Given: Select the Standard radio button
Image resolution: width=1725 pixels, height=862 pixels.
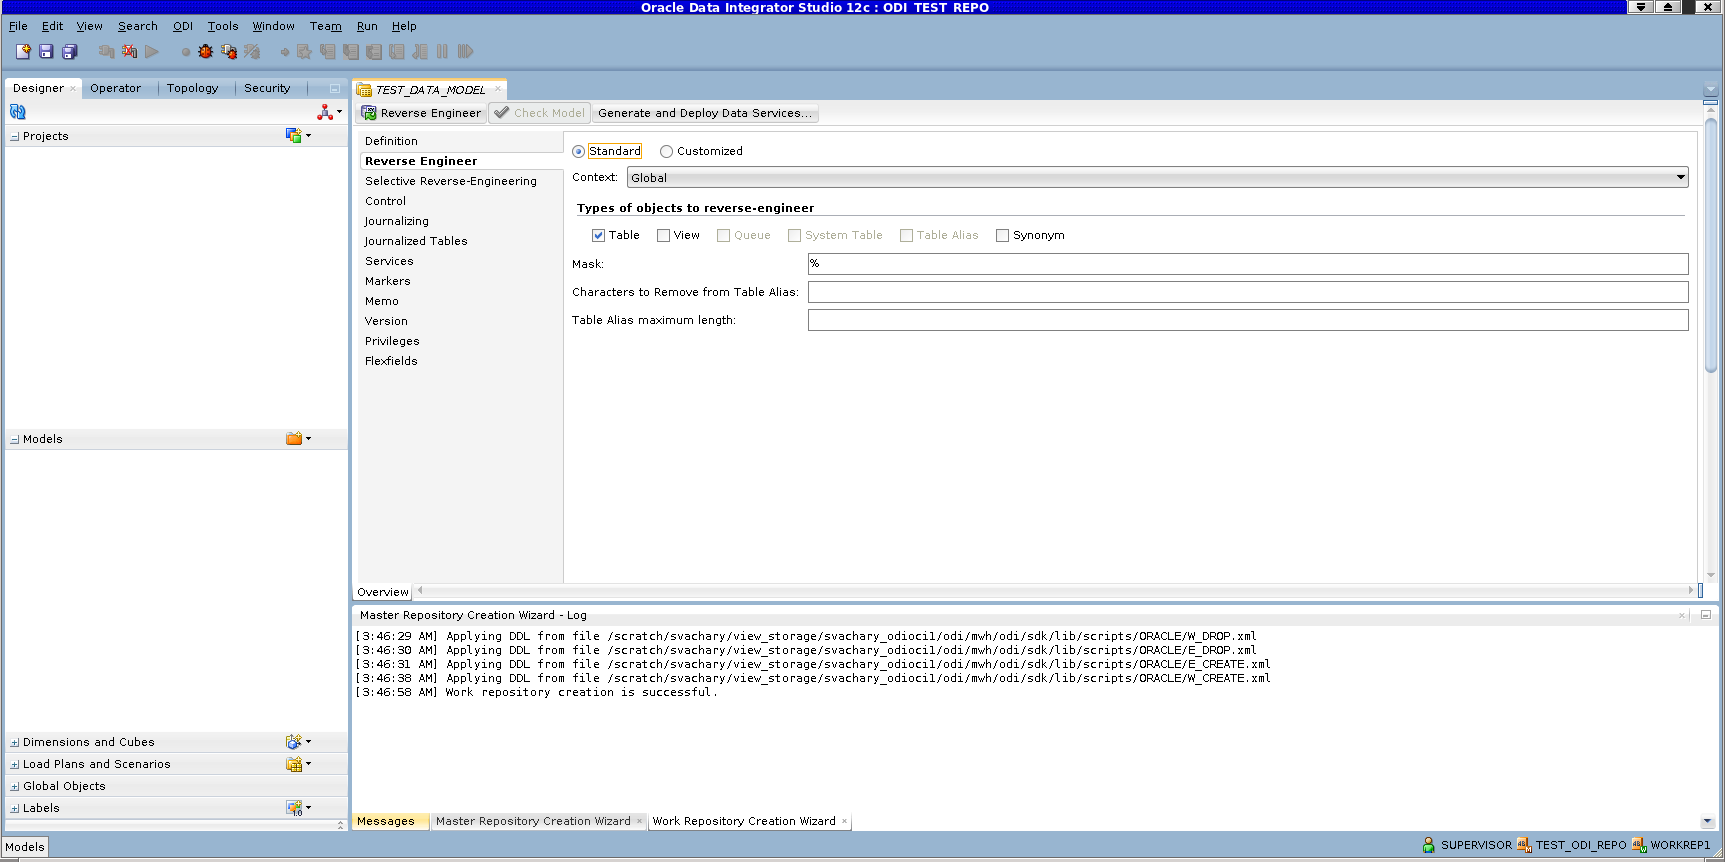Looking at the screenshot, I should pos(578,152).
